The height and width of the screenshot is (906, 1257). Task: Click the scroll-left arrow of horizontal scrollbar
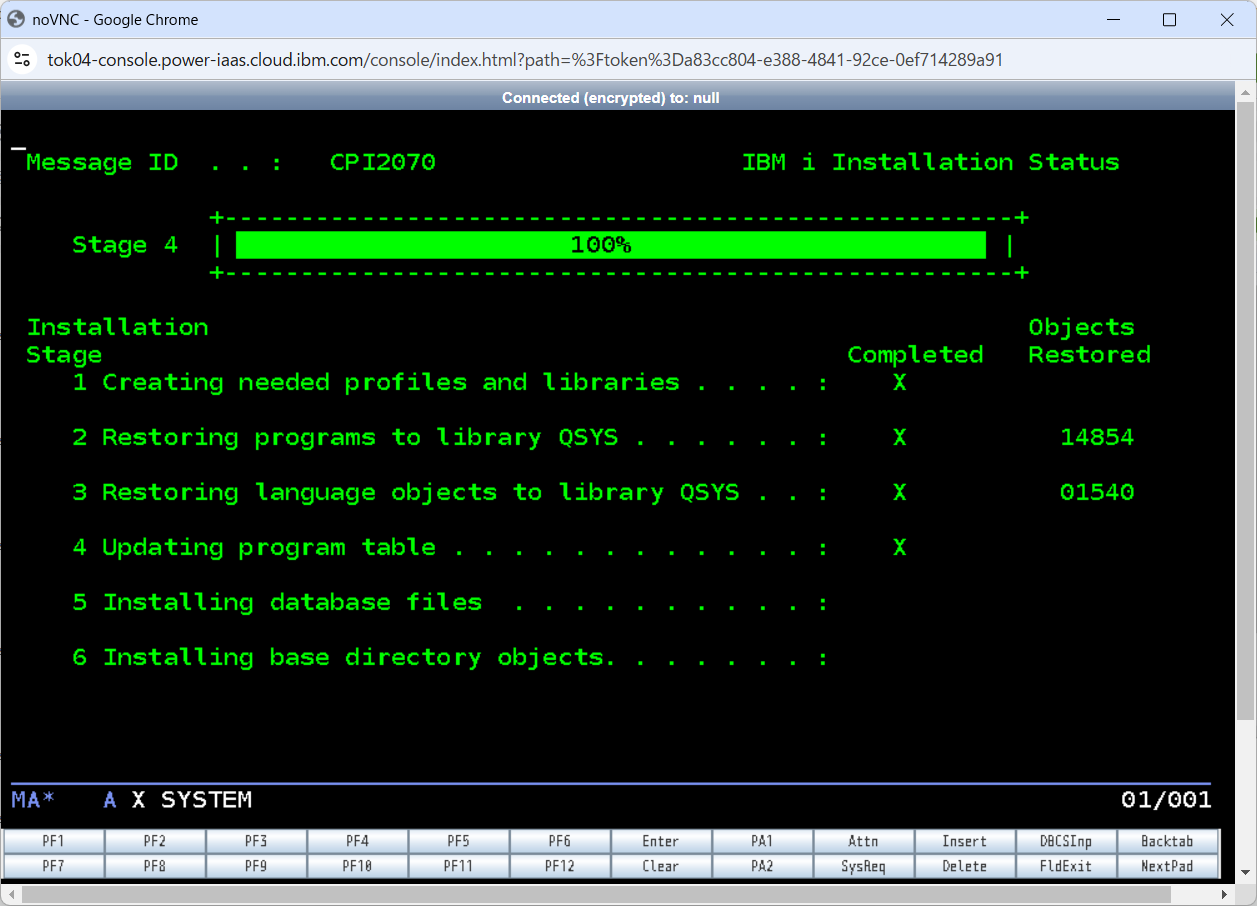(9, 893)
